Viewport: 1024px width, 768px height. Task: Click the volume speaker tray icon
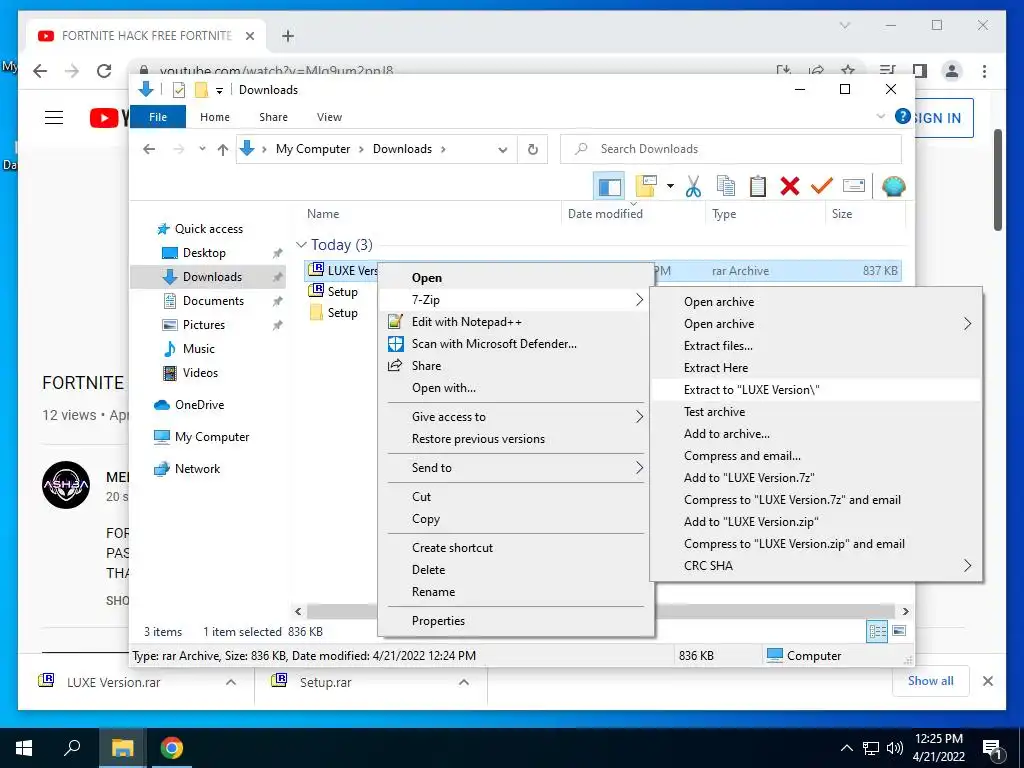pyautogui.click(x=895, y=748)
